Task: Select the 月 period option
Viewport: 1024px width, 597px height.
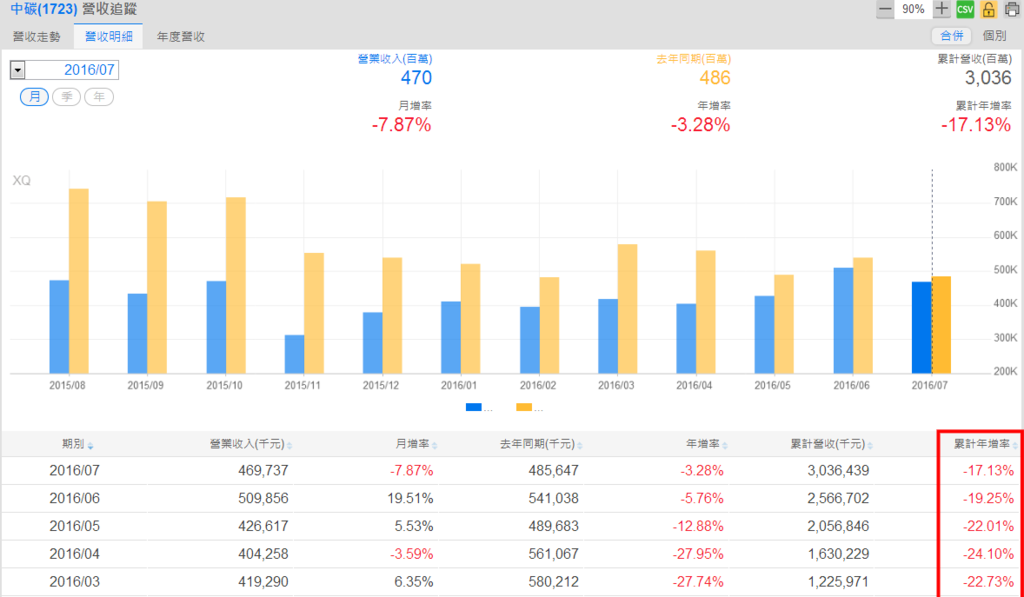Action: click(x=34, y=97)
